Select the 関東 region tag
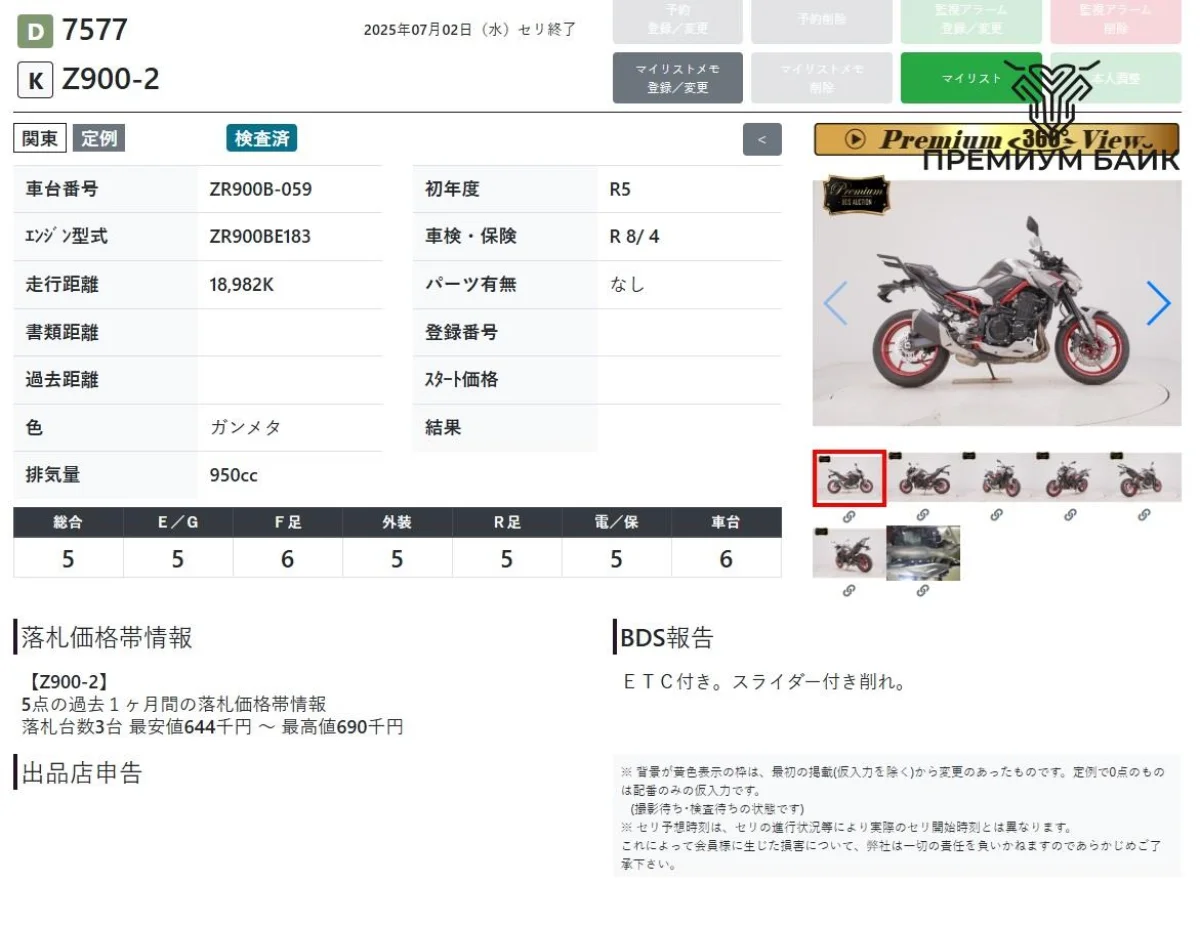This screenshot has width=1200, height=925. pos(40,139)
